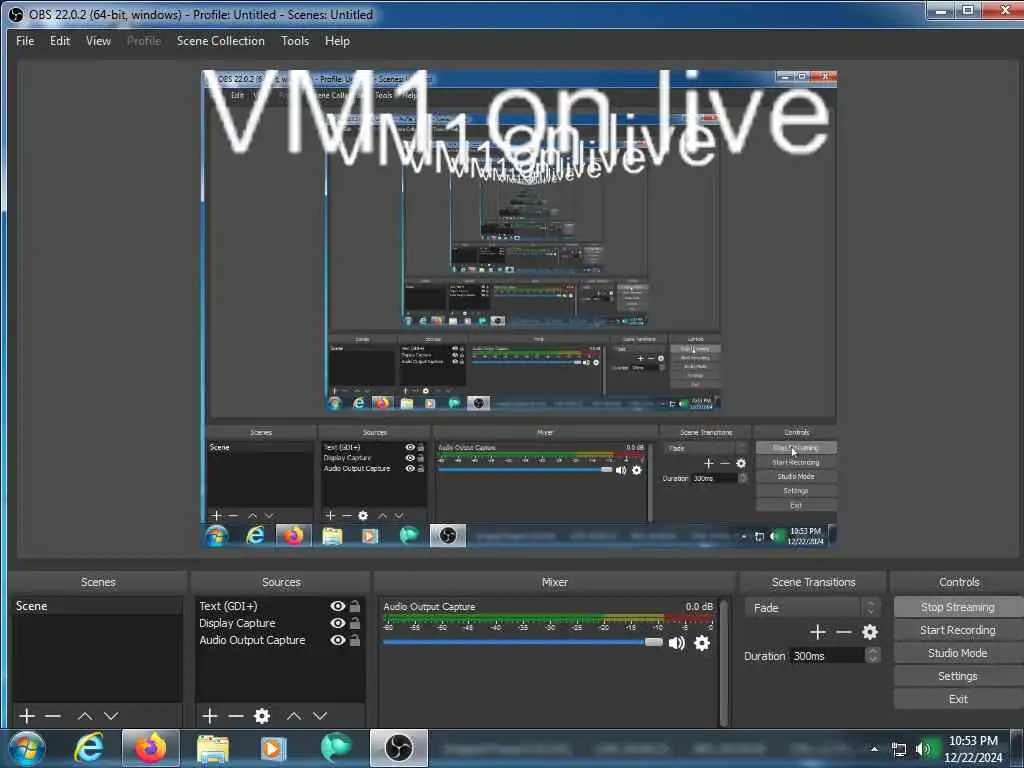This screenshot has width=1024, height=768.
Task: Remove selected source with minus icon
Action: (x=236, y=716)
